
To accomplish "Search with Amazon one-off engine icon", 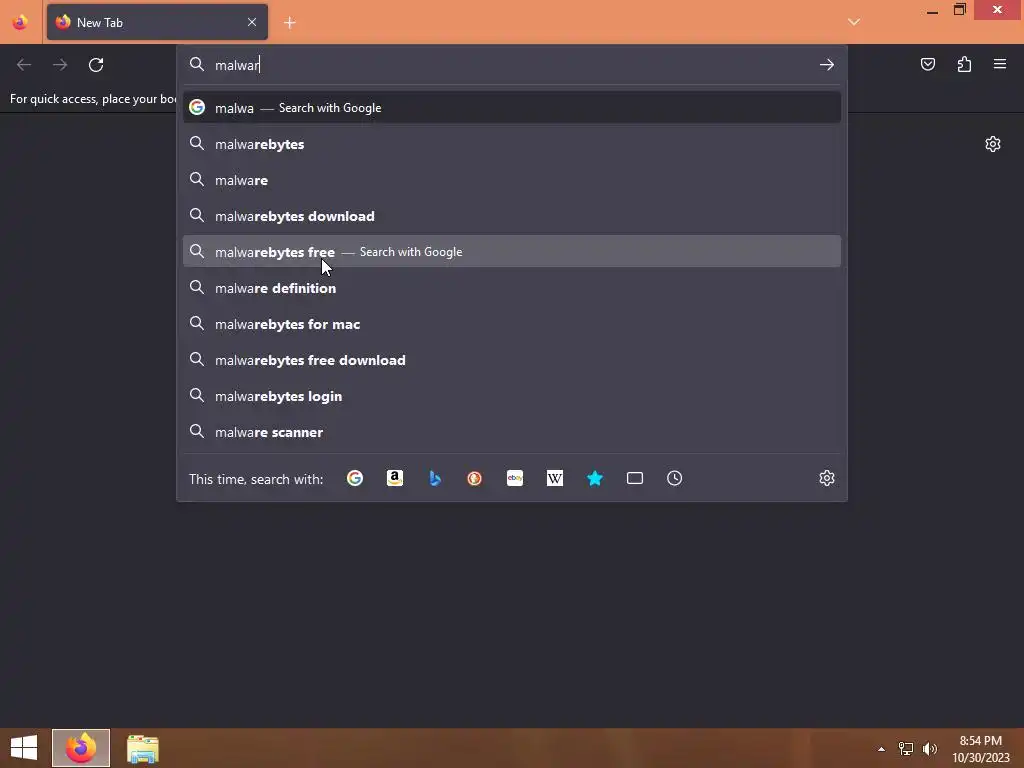I will coord(394,478).
